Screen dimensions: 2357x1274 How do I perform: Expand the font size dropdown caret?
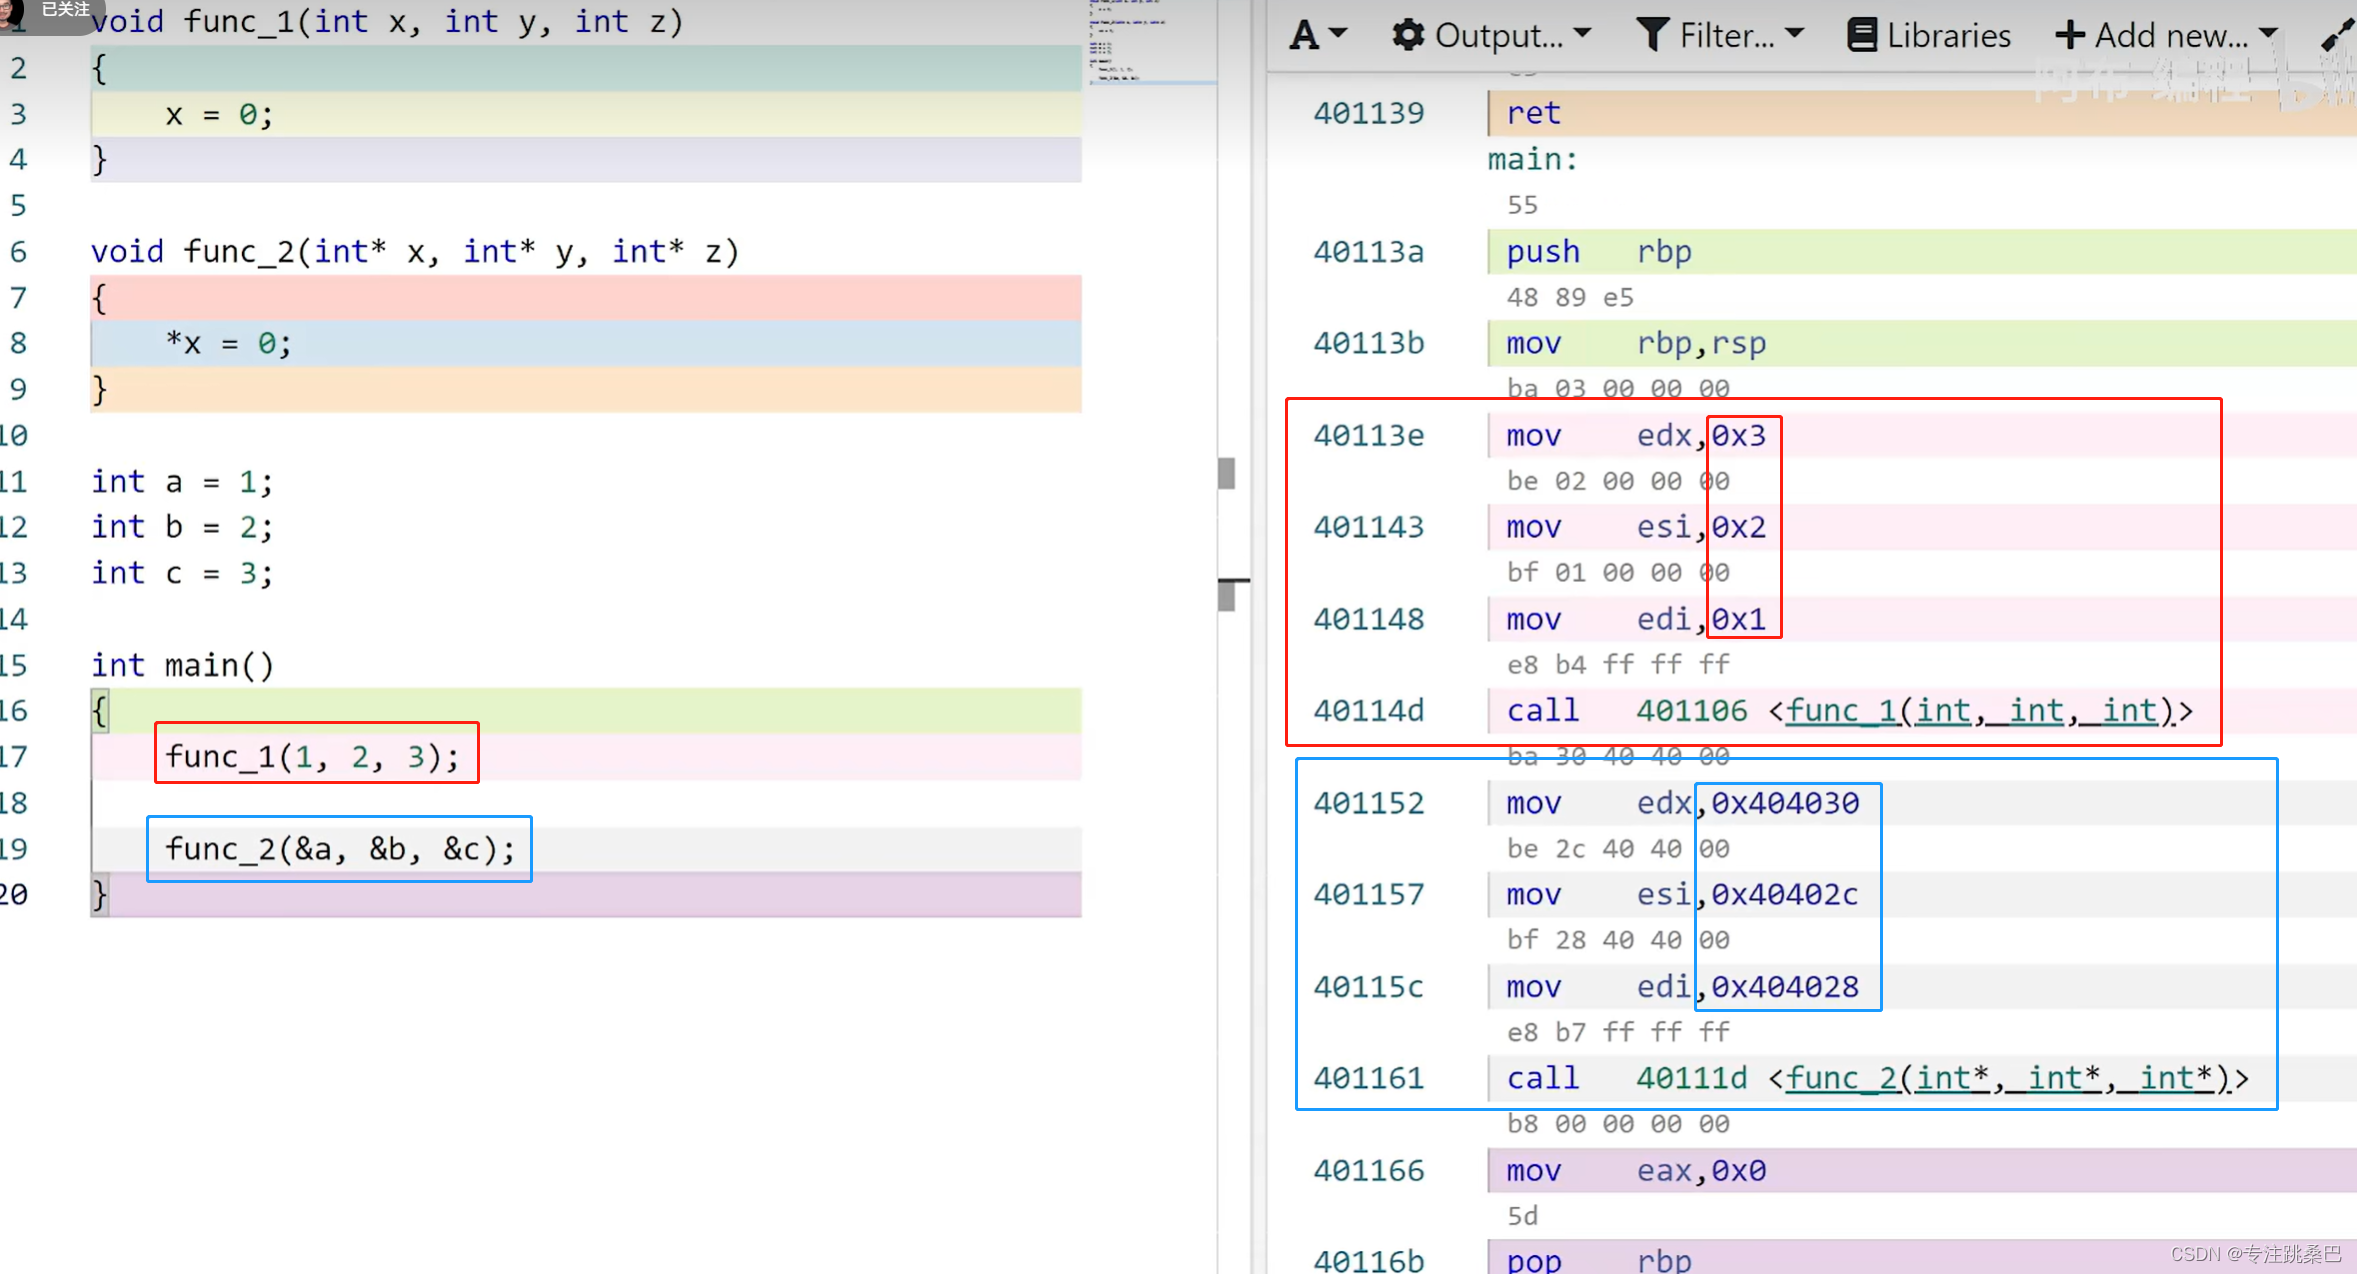coord(1338,34)
